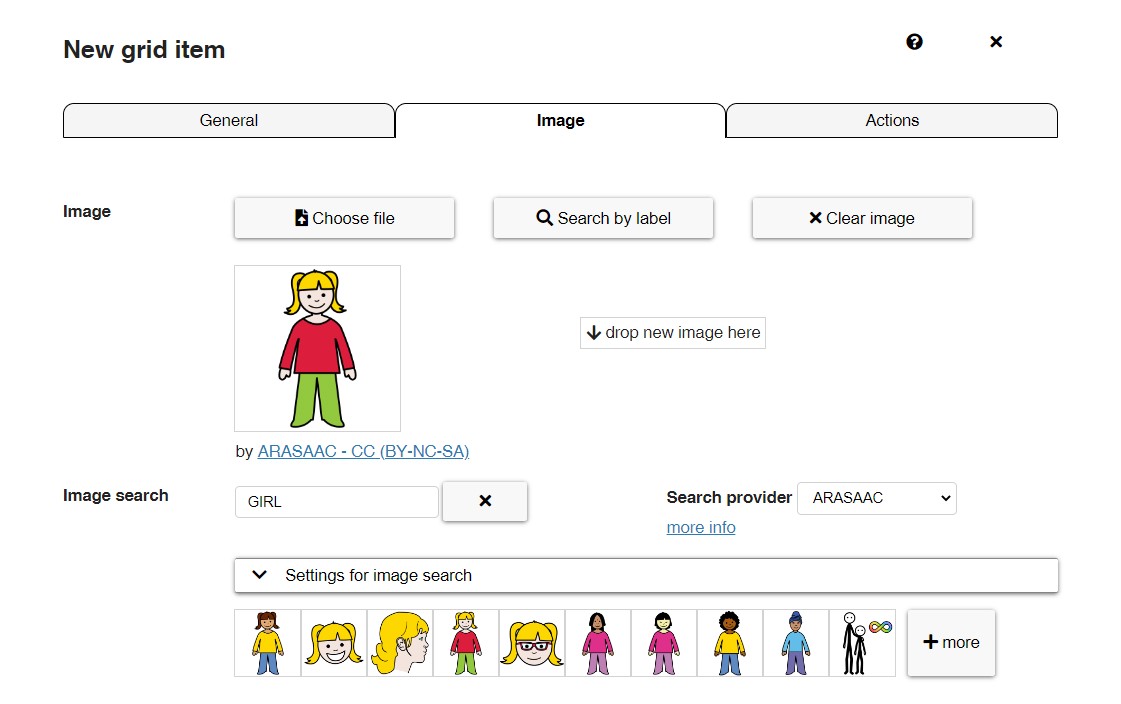
Task: Clear the GIRL search text using X button
Action: click(x=485, y=501)
